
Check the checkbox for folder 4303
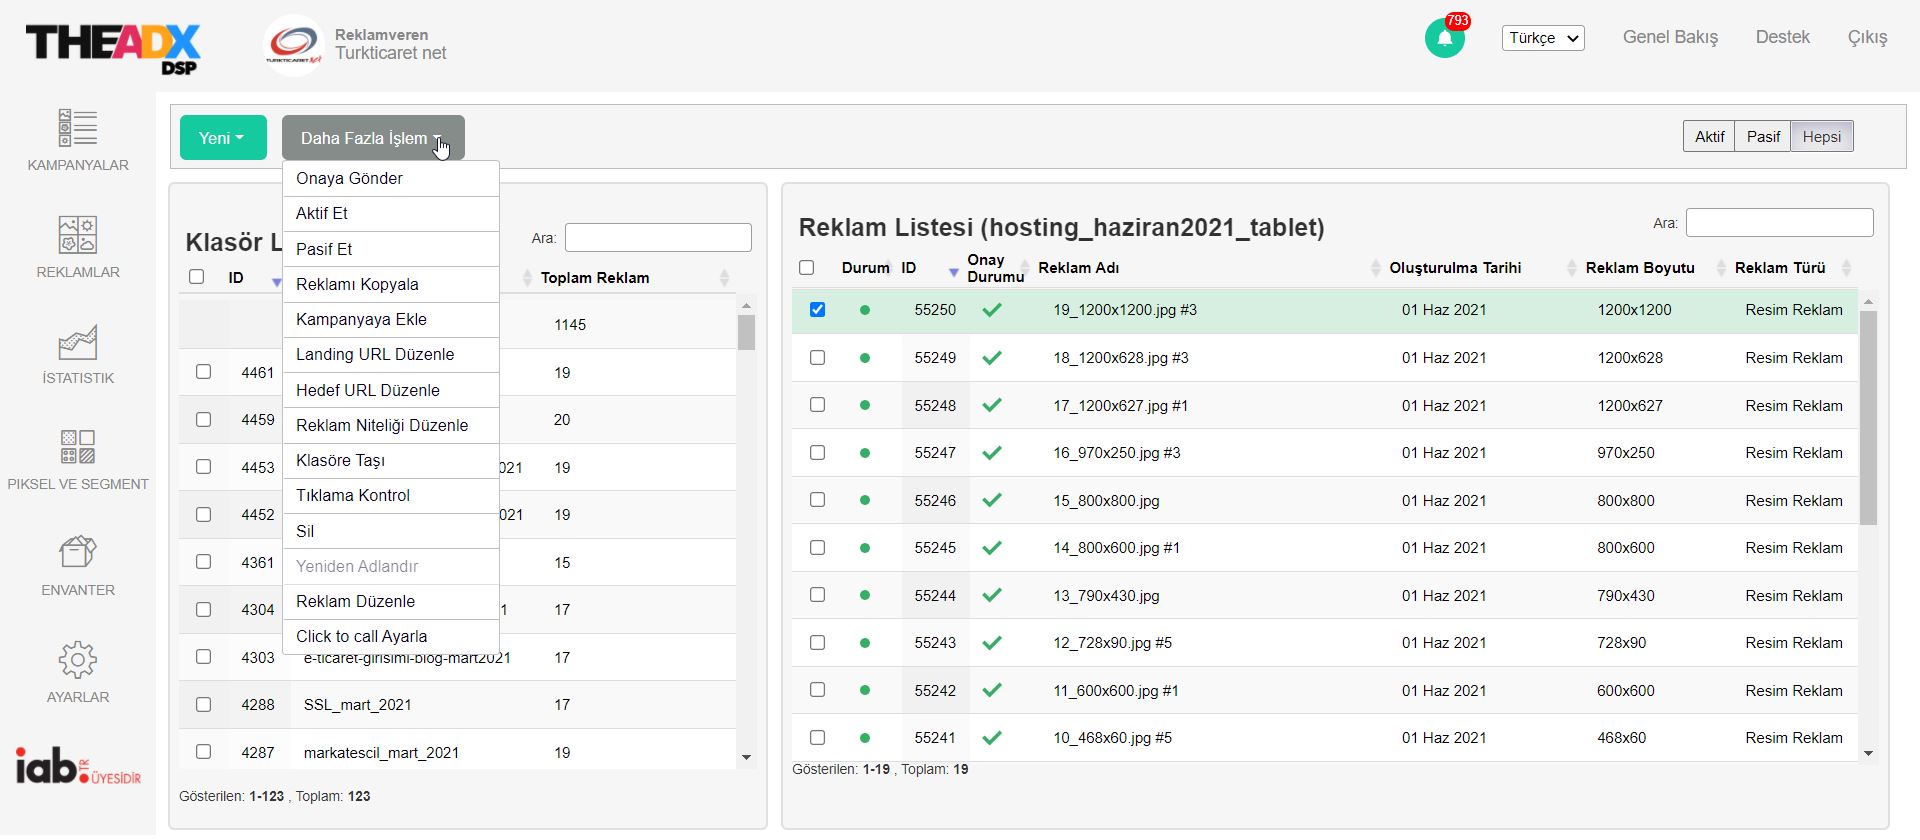(203, 657)
